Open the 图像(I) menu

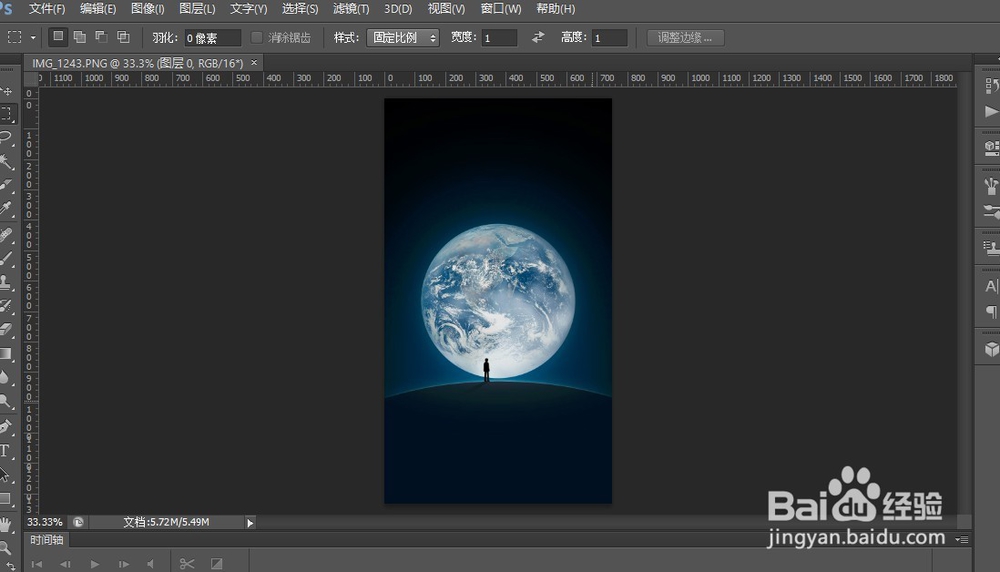147,9
